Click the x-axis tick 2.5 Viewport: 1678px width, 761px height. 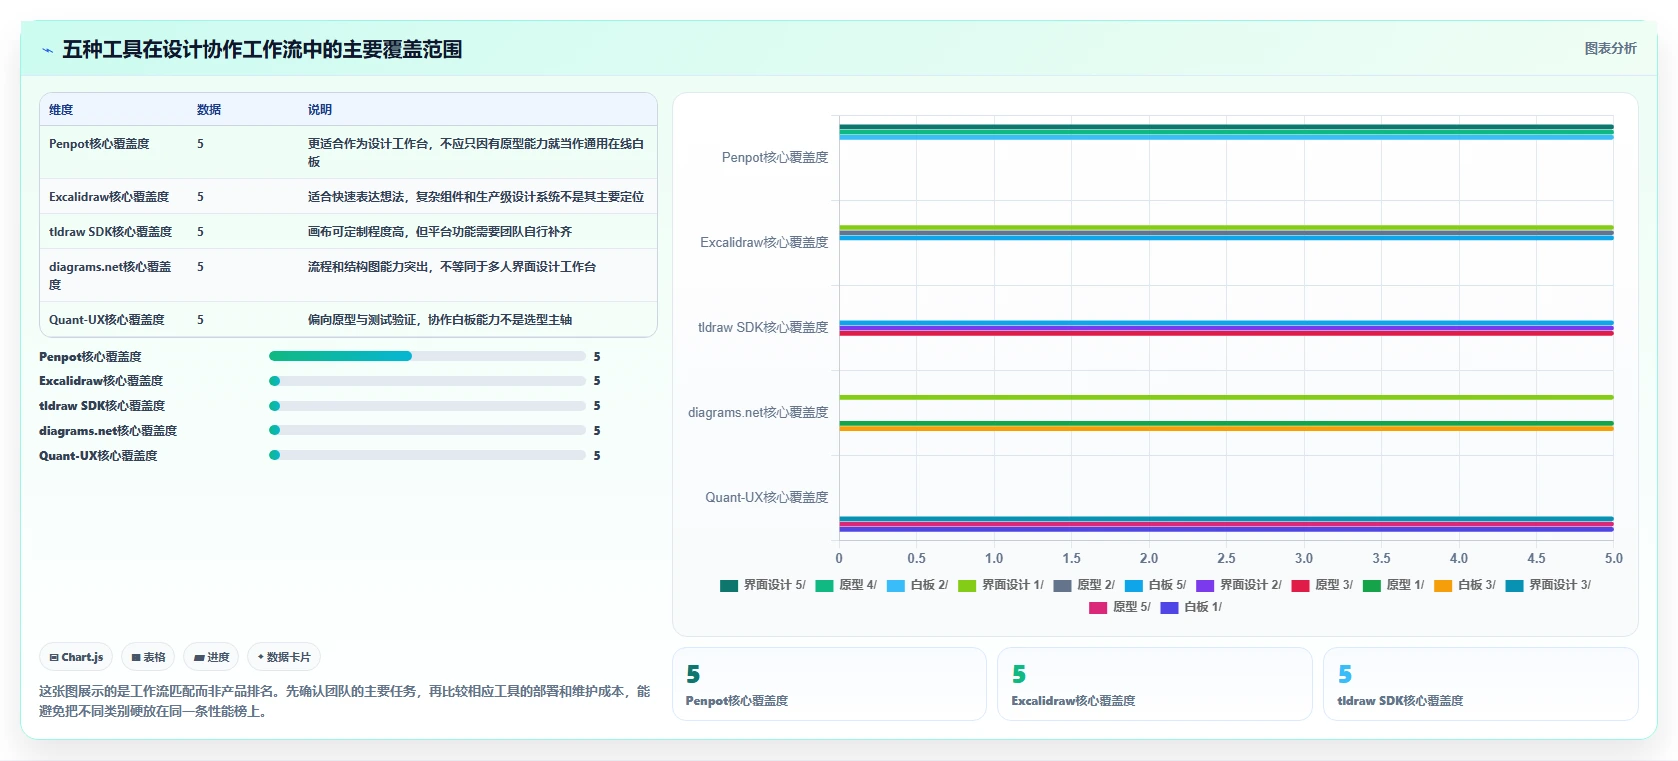tap(1226, 559)
